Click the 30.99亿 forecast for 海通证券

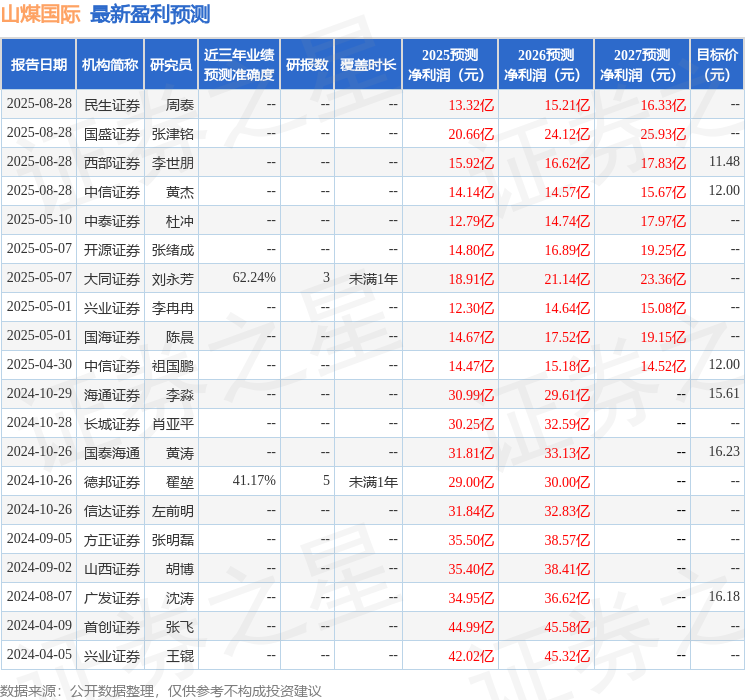pos(471,395)
